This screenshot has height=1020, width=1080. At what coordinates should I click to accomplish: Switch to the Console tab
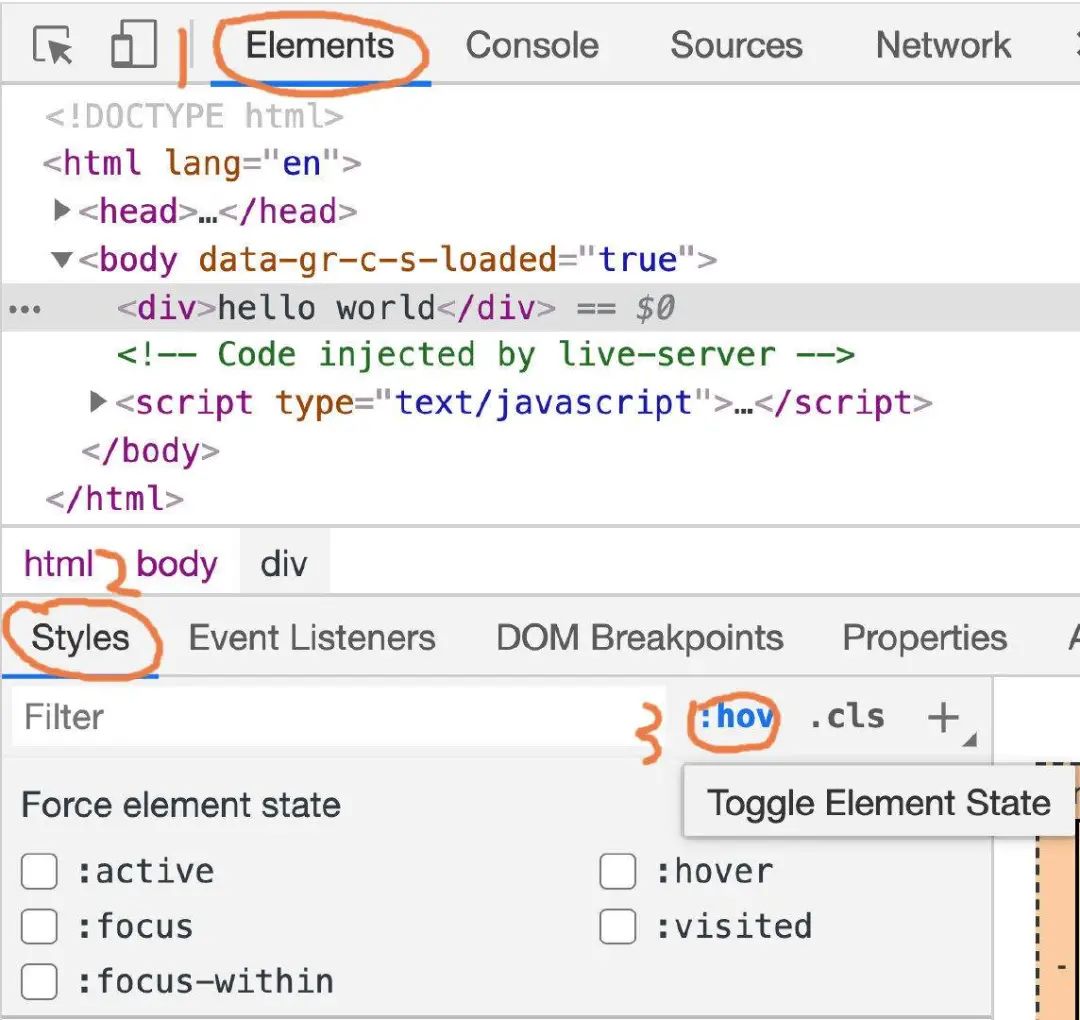532,45
